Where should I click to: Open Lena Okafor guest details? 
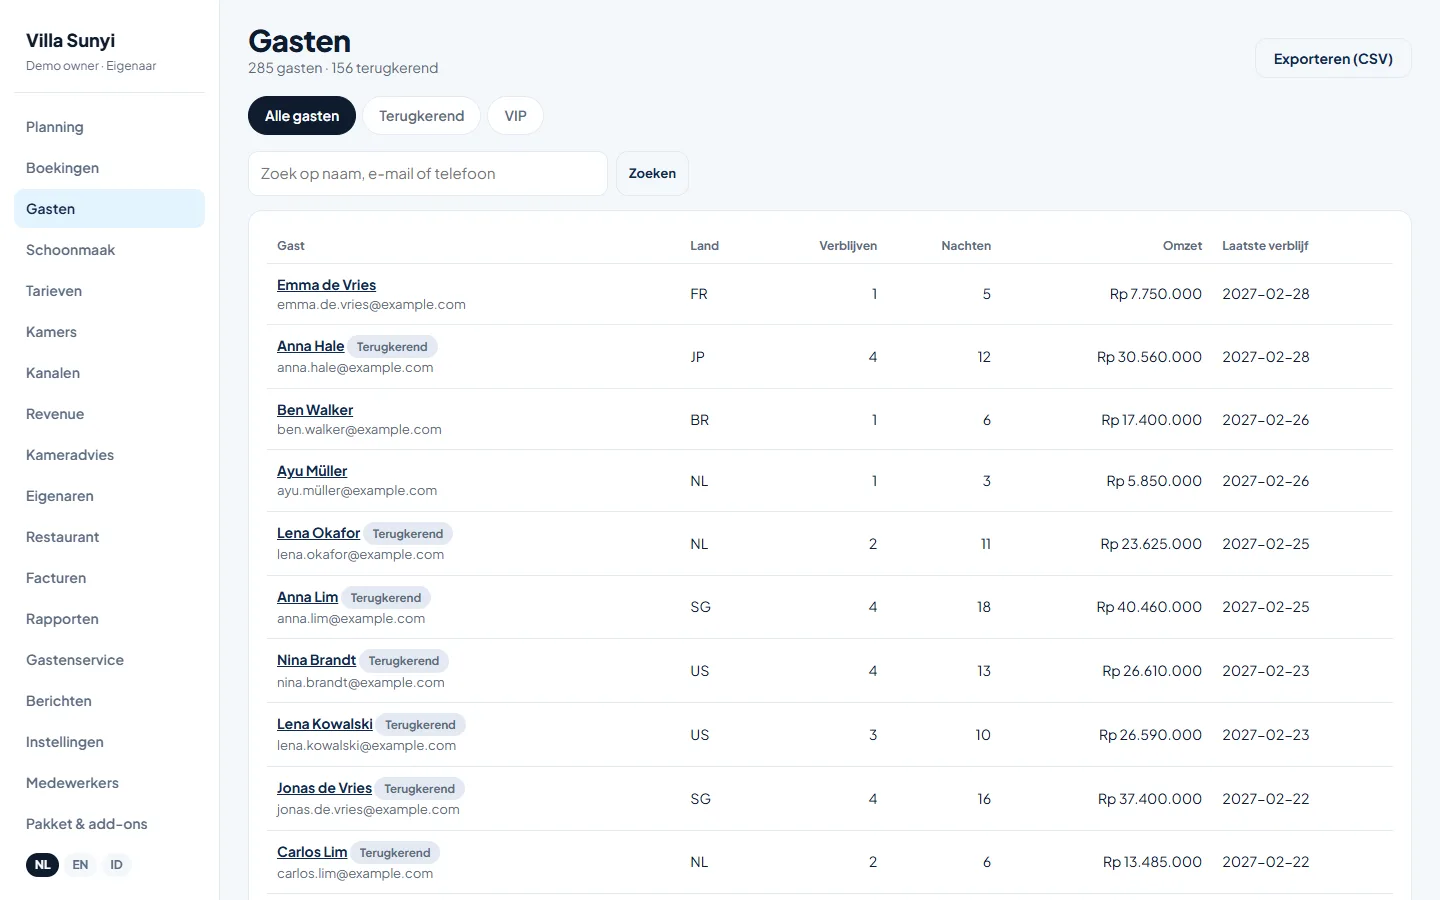318,533
